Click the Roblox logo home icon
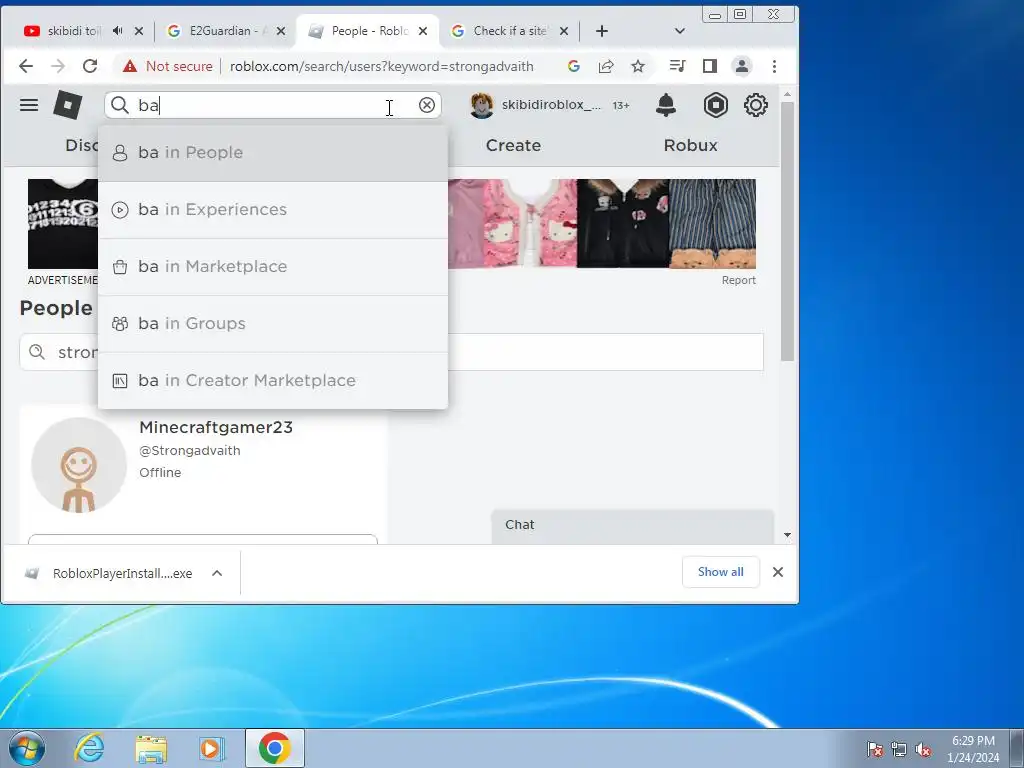The width and height of the screenshot is (1024, 768). (x=68, y=105)
